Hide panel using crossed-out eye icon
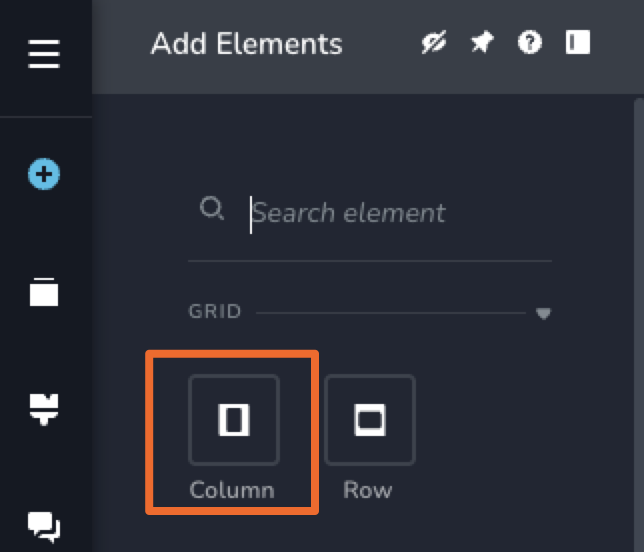Viewport: 644px width, 552px height. (434, 43)
